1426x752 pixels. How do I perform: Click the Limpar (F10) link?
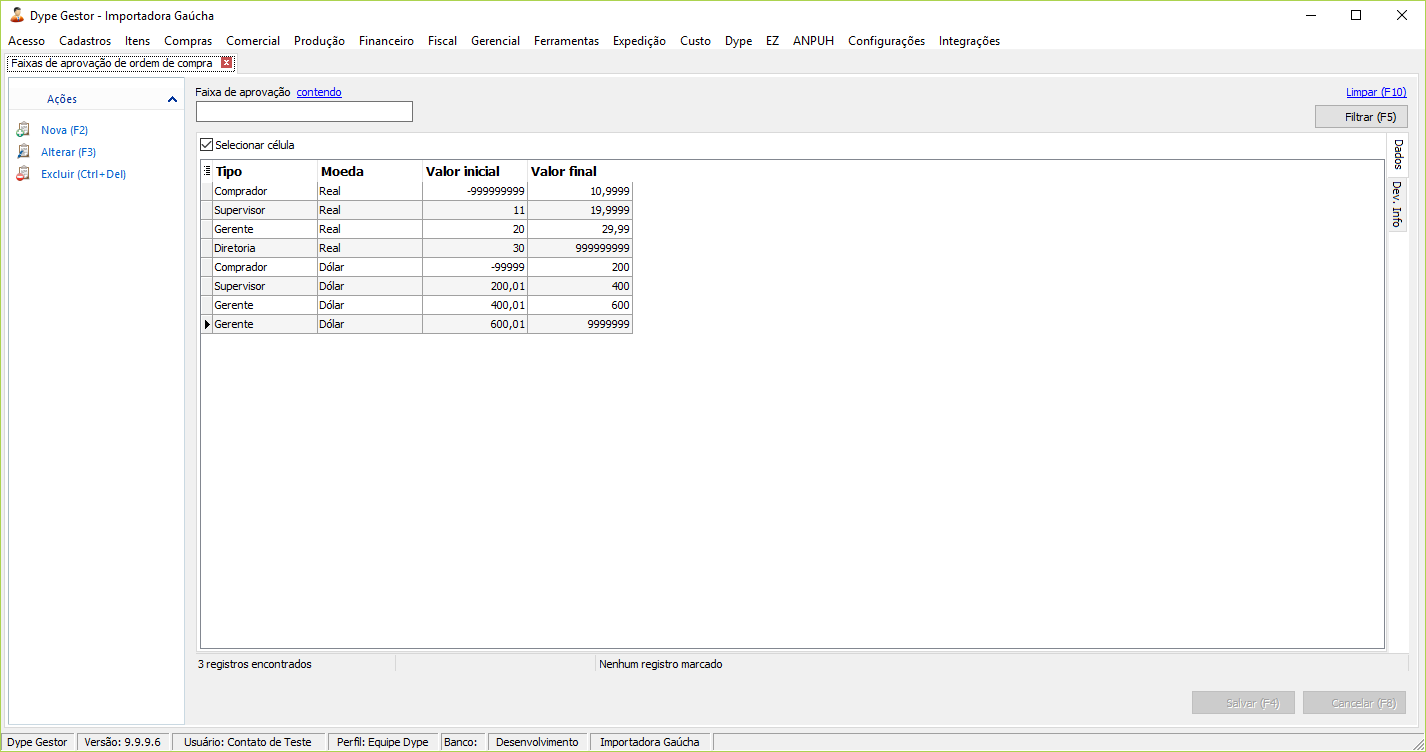click(1376, 92)
